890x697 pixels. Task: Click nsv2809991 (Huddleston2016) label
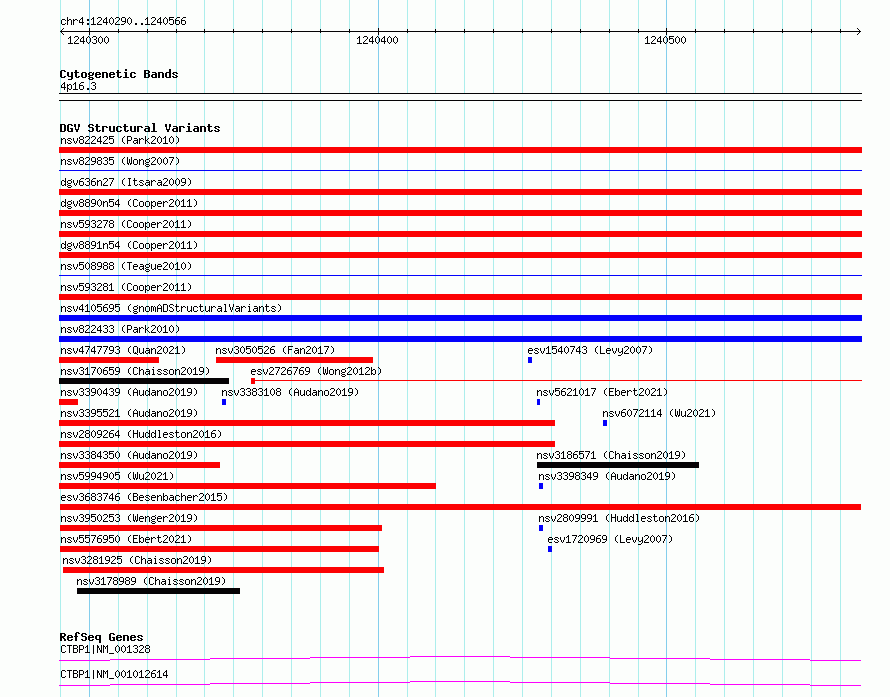[x=619, y=518]
